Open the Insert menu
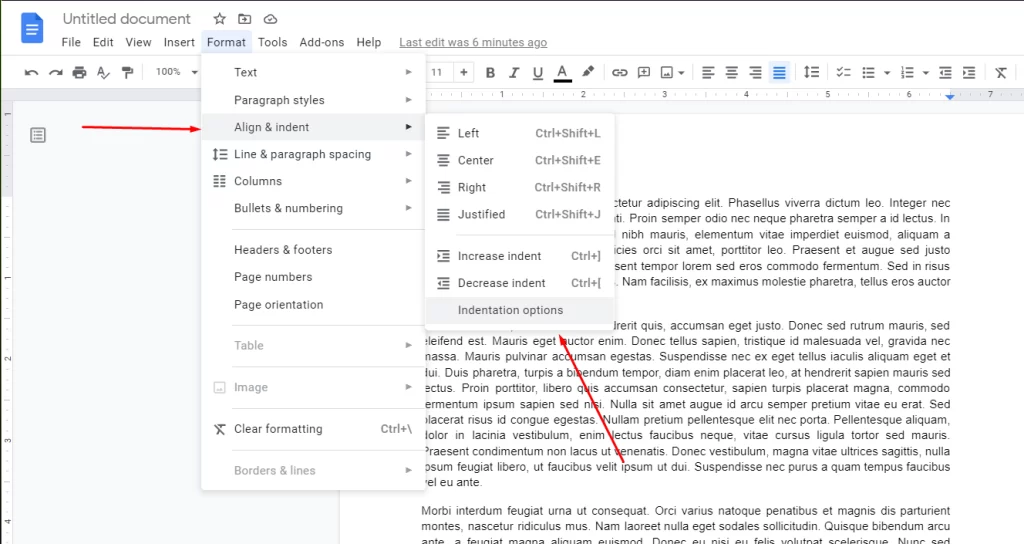 pos(179,42)
